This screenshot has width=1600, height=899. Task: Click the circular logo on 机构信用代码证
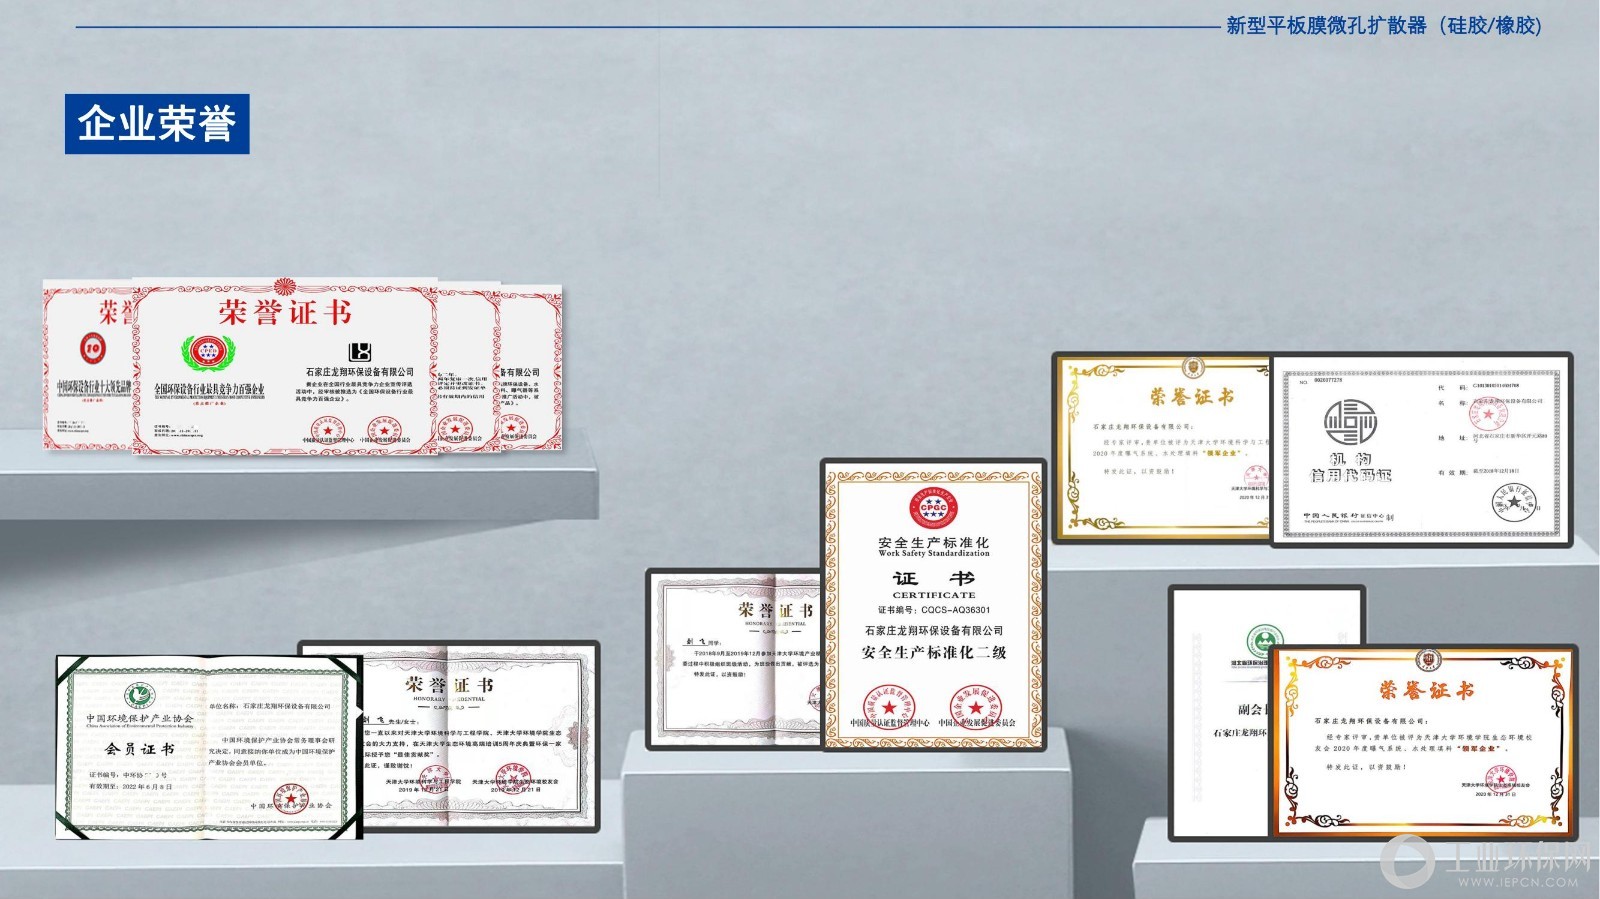tap(1350, 422)
